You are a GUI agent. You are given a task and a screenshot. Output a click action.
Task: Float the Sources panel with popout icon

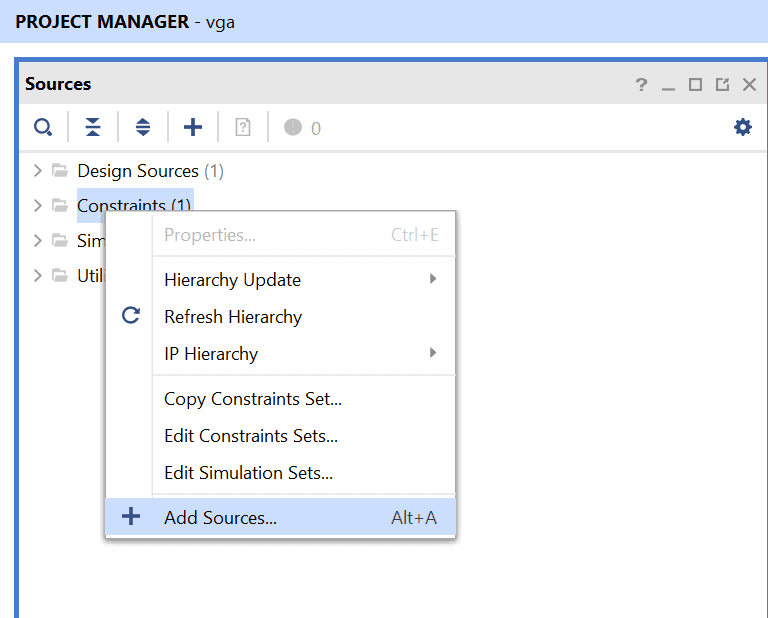[x=722, y=85]
